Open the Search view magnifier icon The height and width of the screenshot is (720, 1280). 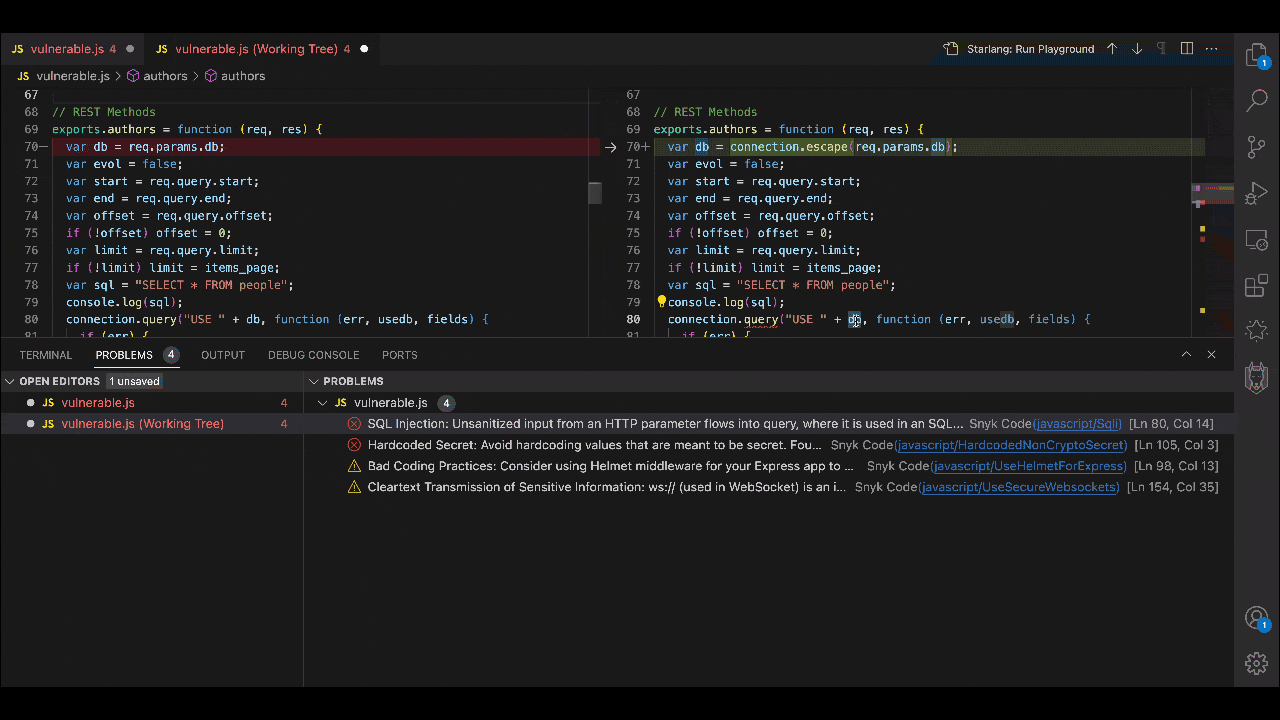[x=1256, y=101]
